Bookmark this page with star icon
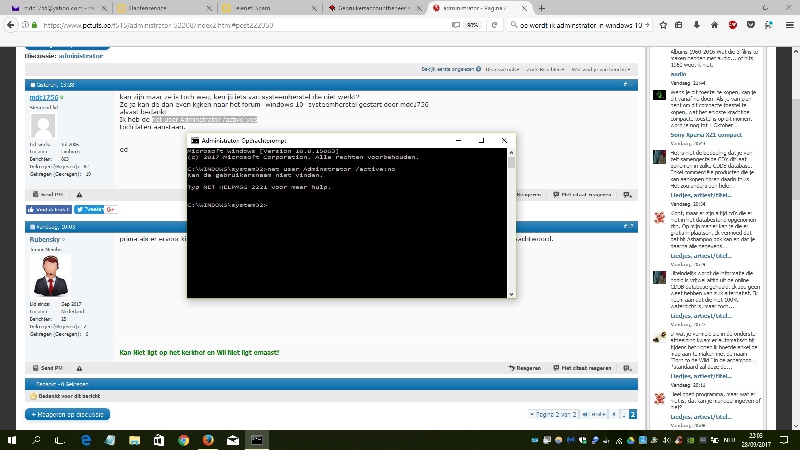 [663, 24]
